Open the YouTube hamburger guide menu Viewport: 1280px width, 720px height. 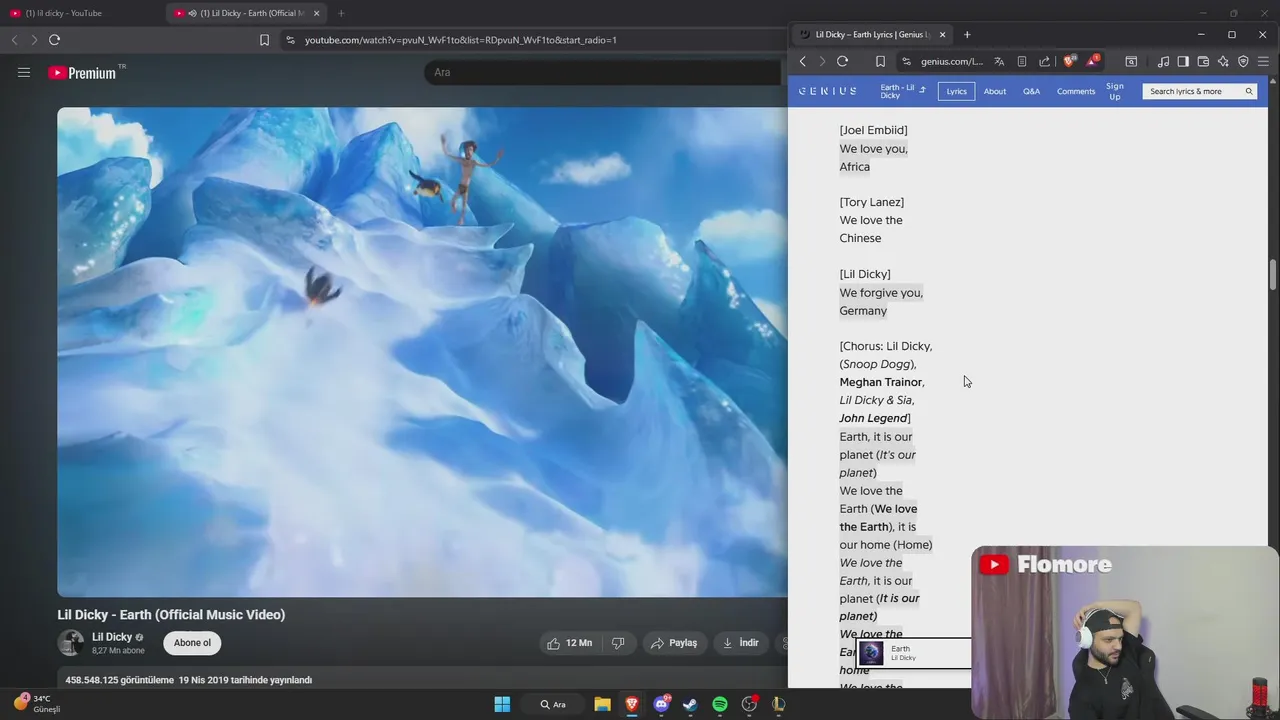(x=24, y=72)
